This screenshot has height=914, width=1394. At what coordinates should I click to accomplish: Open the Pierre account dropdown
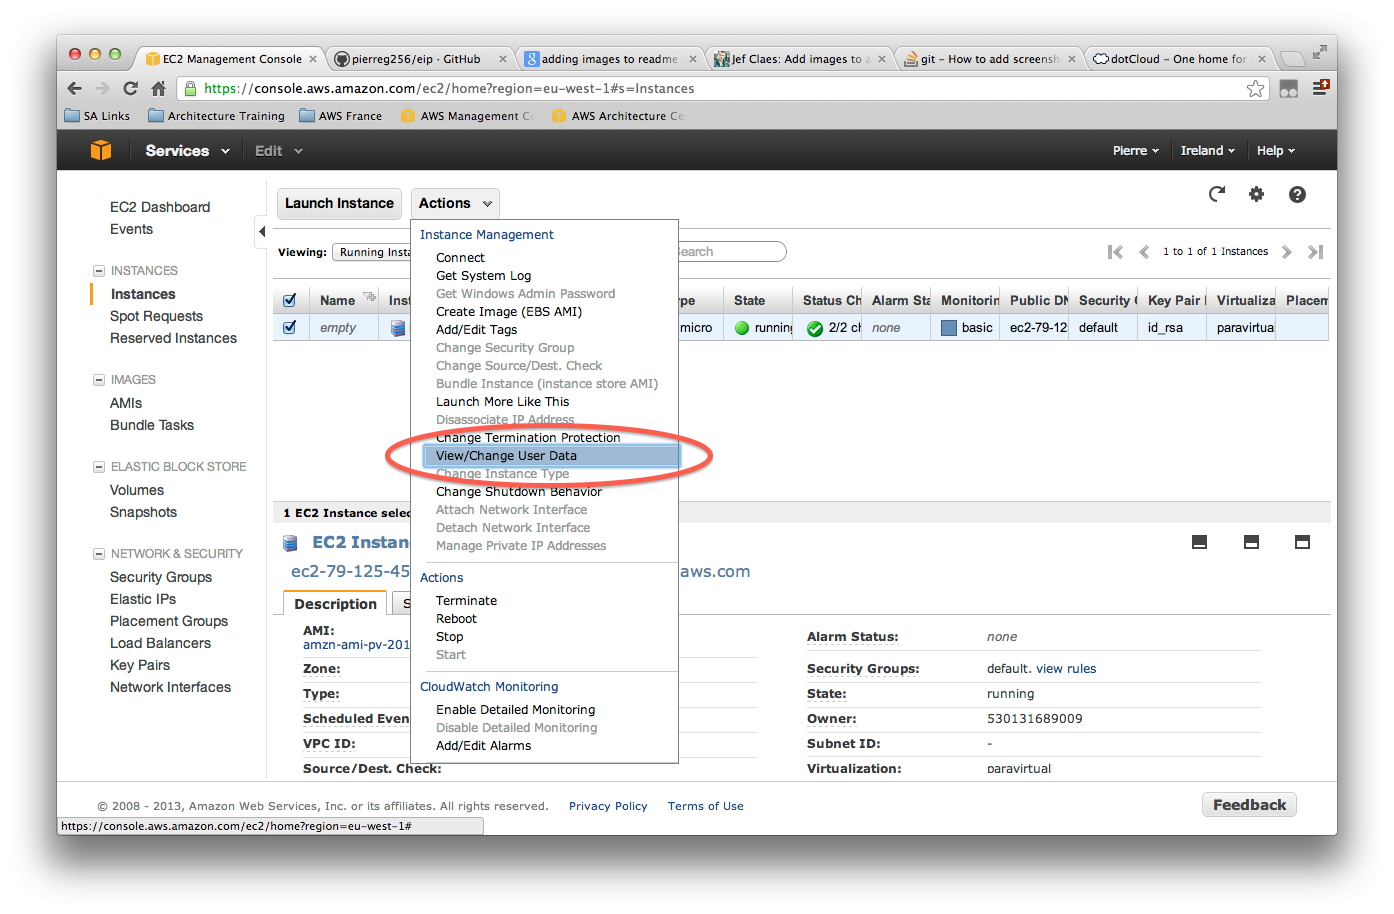(1136, 151)
